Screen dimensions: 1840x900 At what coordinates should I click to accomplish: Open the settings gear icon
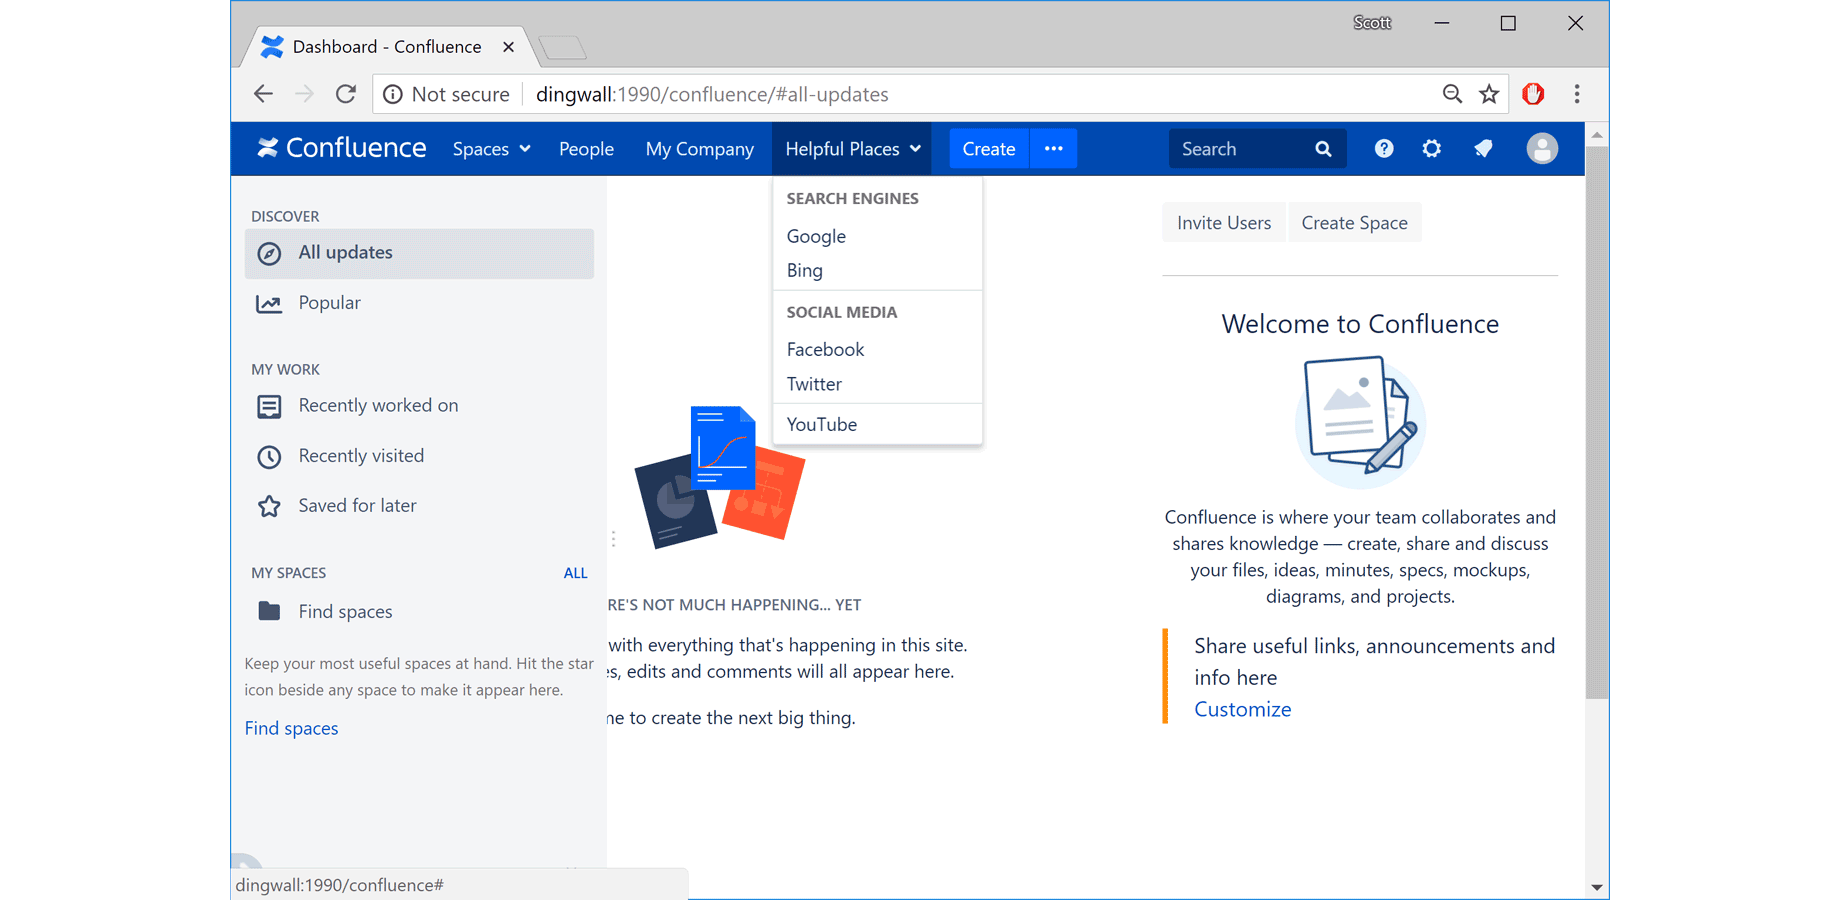pos(1432,149)
